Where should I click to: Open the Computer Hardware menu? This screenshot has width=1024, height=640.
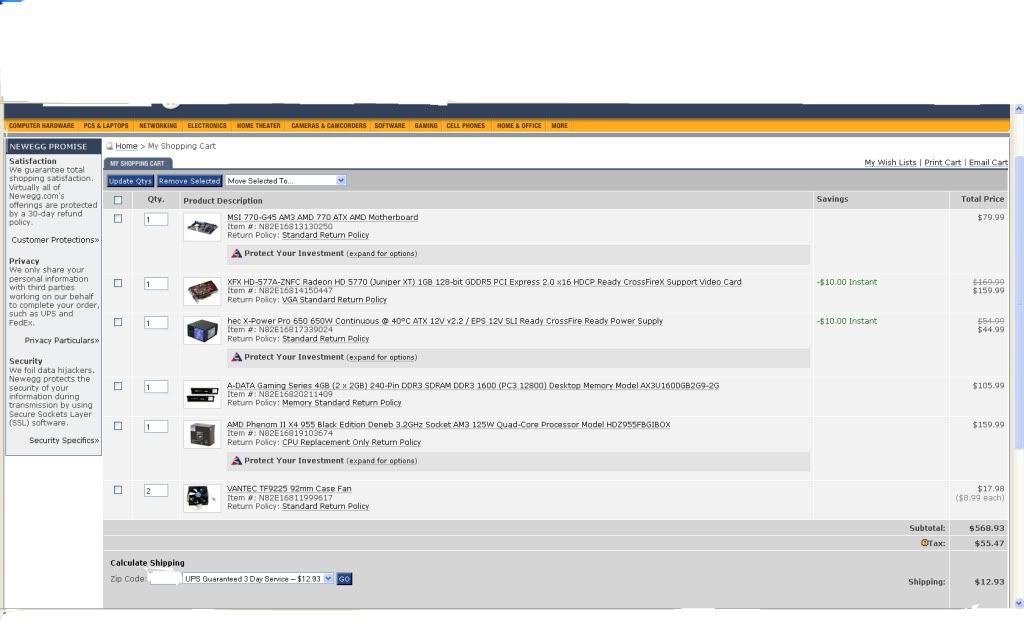pos(41,126)
